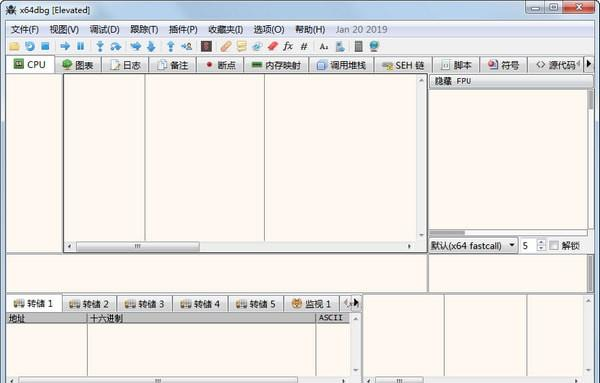
Task: Switch to the 脚本 tab
Action: (456, 65)
